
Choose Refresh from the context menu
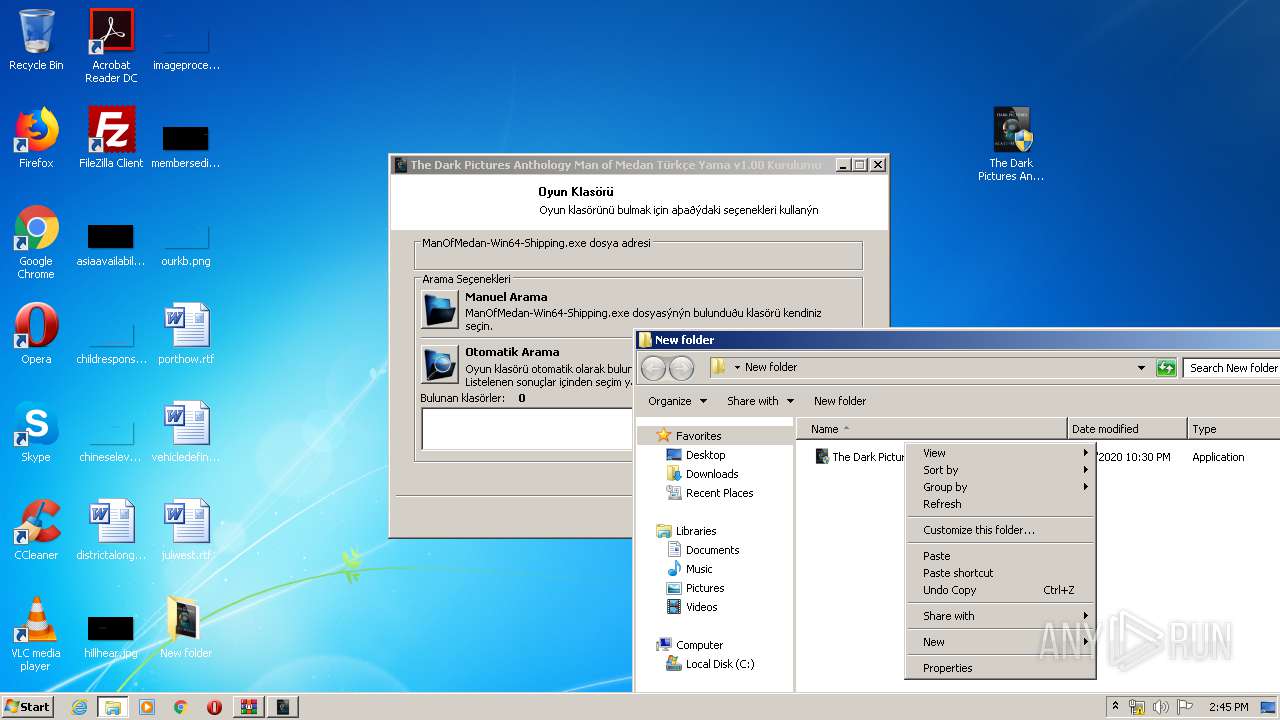click(x=1000, y=504)
